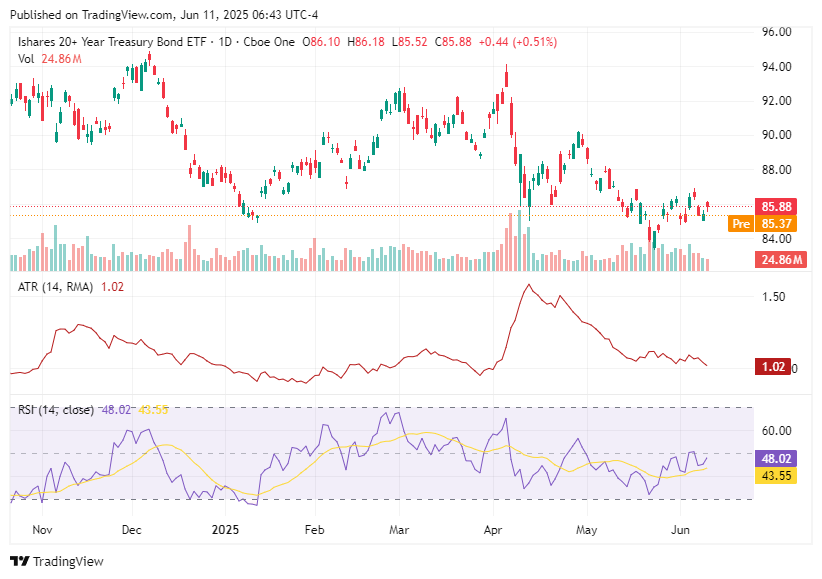Click the Apr label on time axis
The image size is (822, 579).
(493, 530)
